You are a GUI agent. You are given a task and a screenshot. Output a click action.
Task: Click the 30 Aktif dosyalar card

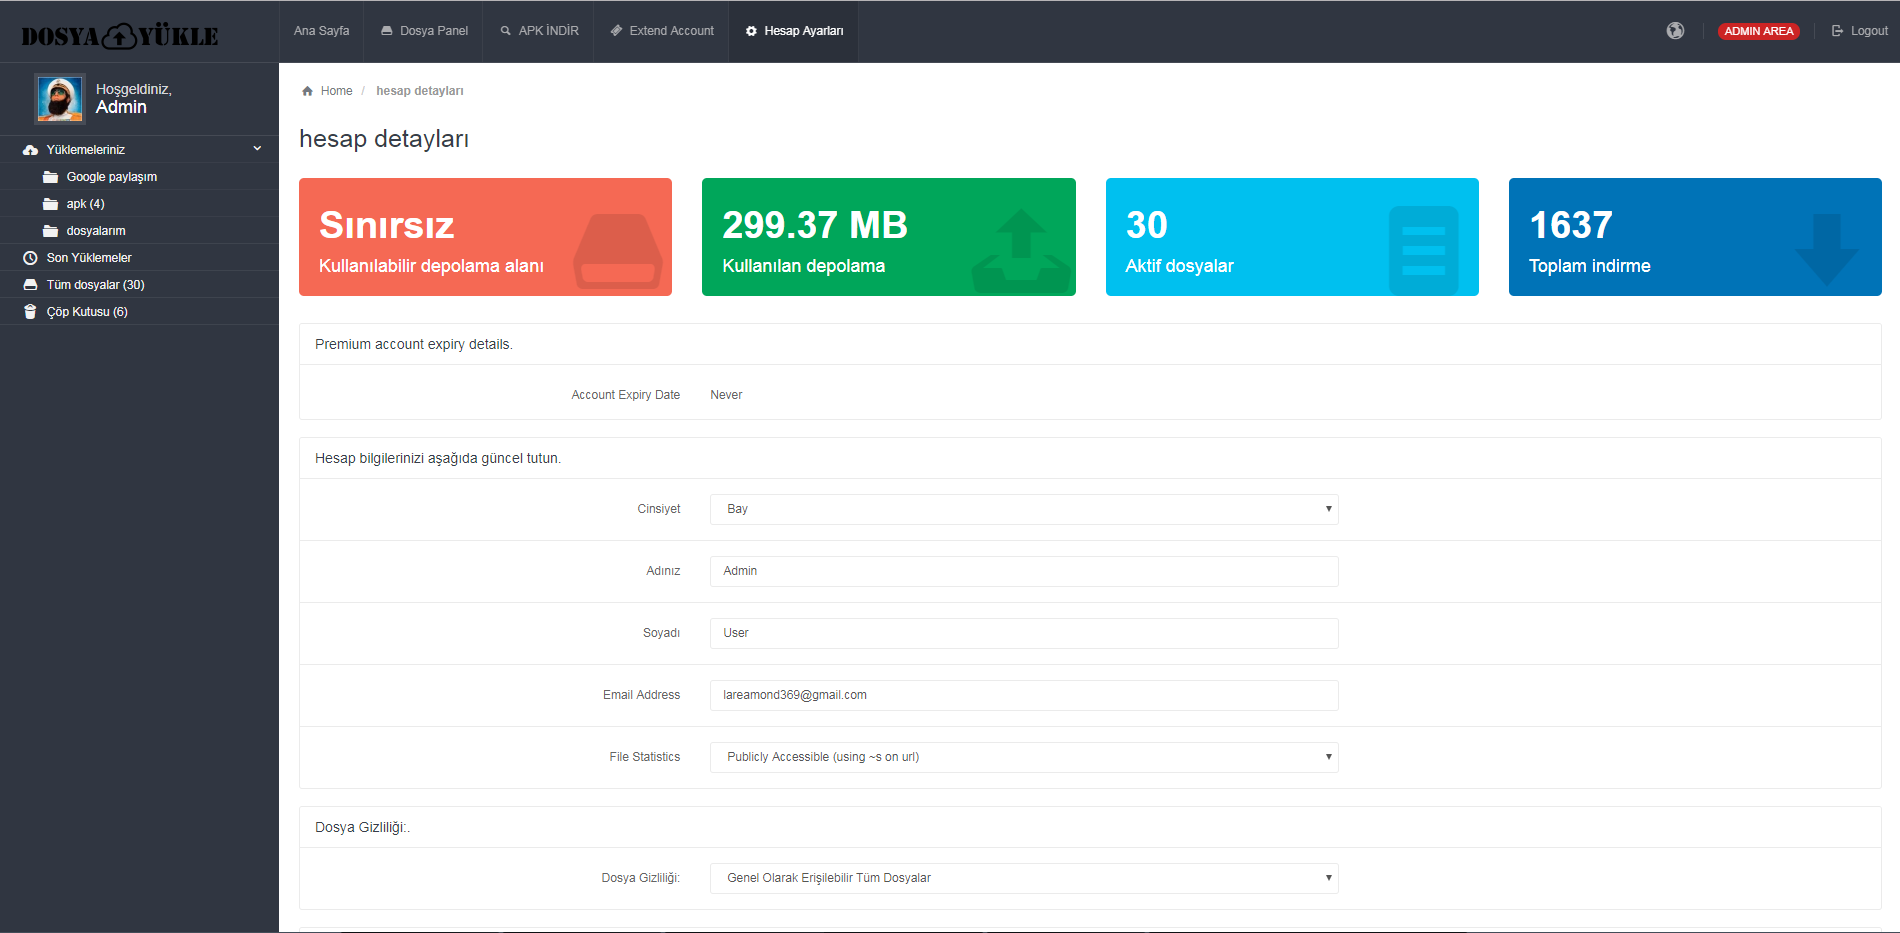pyautogui.click(x=1292, y=237)
